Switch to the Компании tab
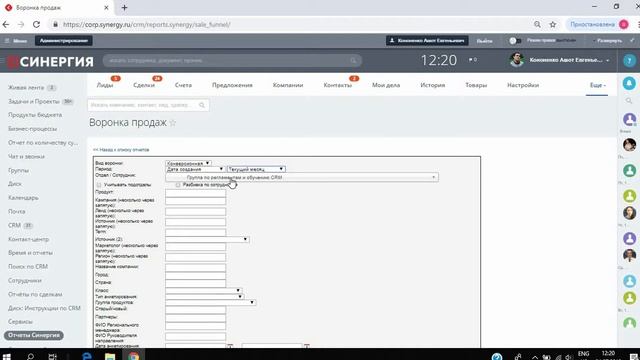The height and width of the screenshot is (360, 640). [288, 85]
